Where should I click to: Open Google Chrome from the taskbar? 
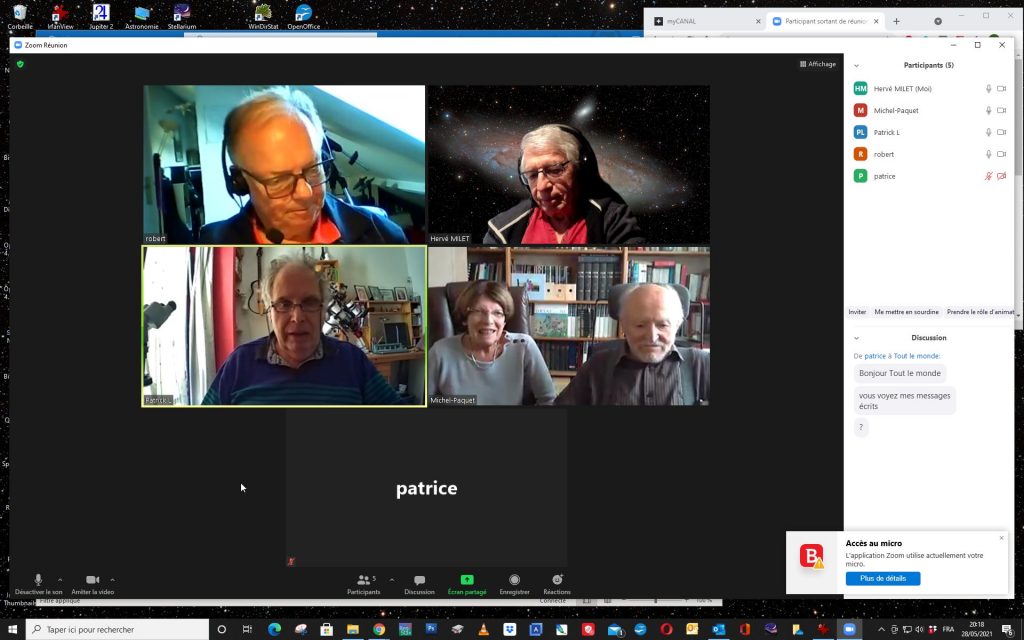379,630
